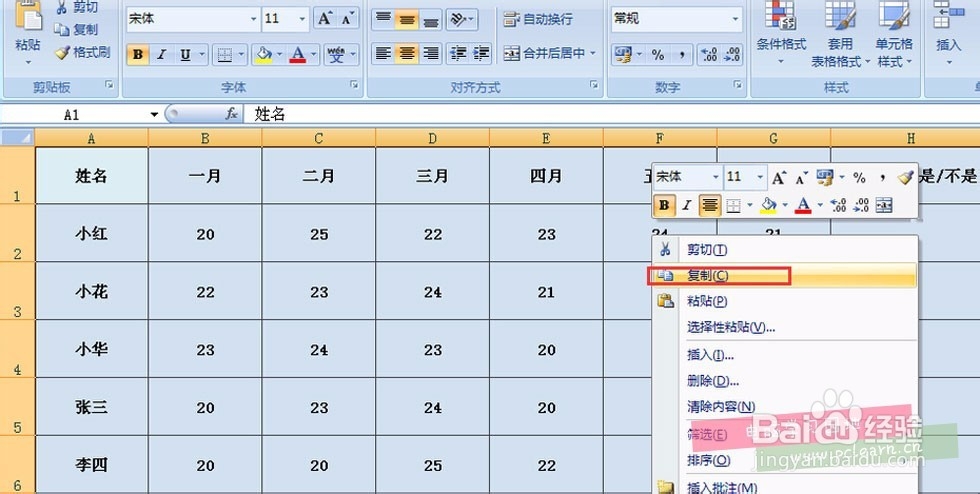Toggle Italic in the ribbon font group
The width and height of the screenshot is (980, 494).
[161, 54]
